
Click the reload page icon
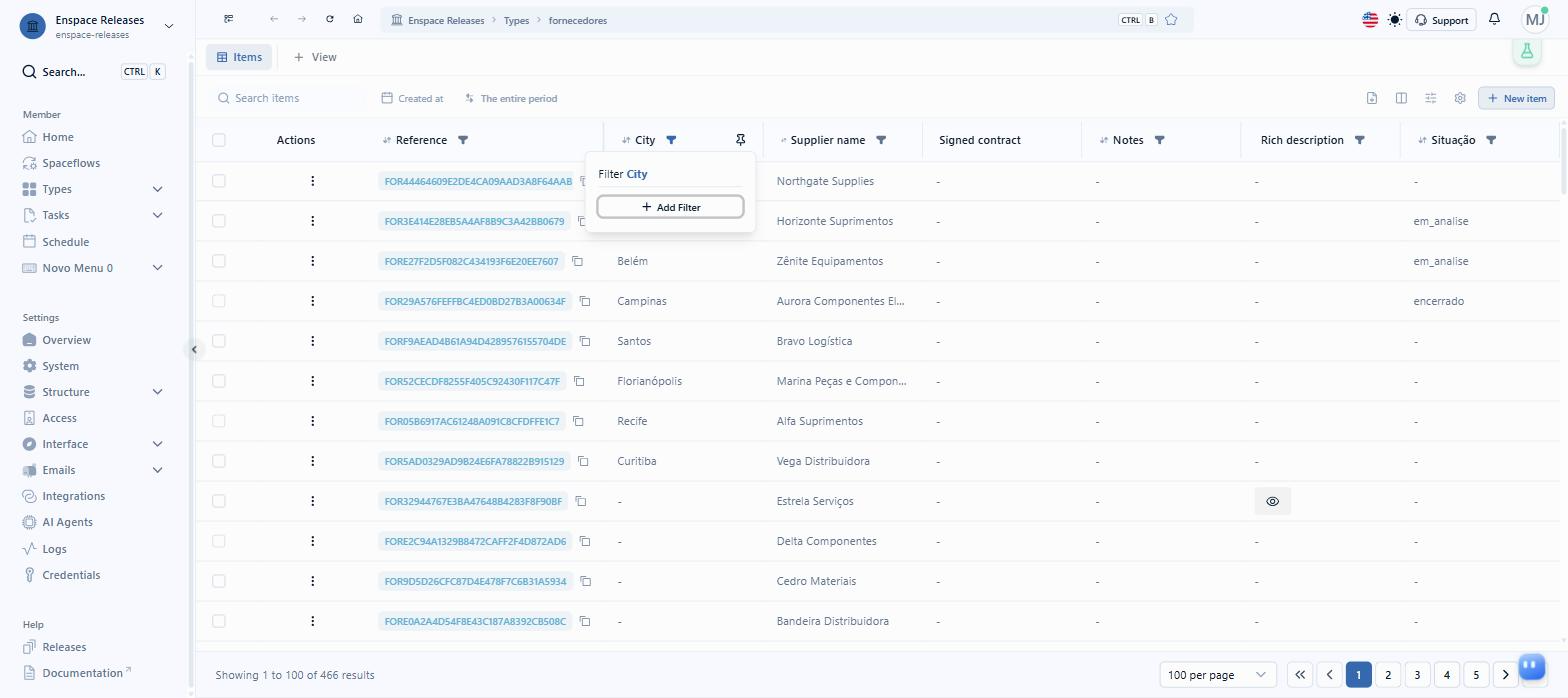330,19
